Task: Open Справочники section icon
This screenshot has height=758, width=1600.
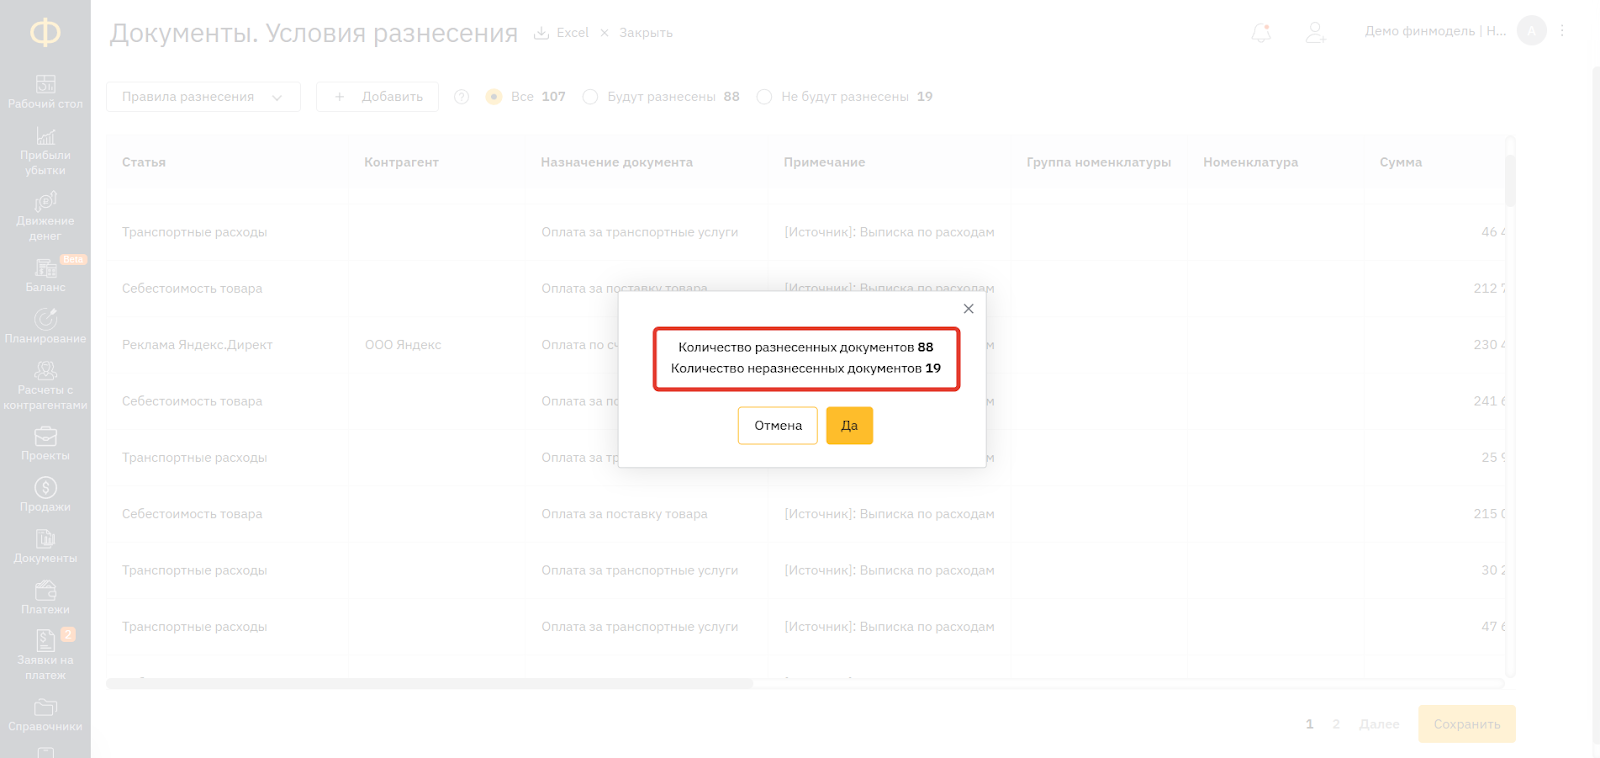Action: (x=45, y=708)
